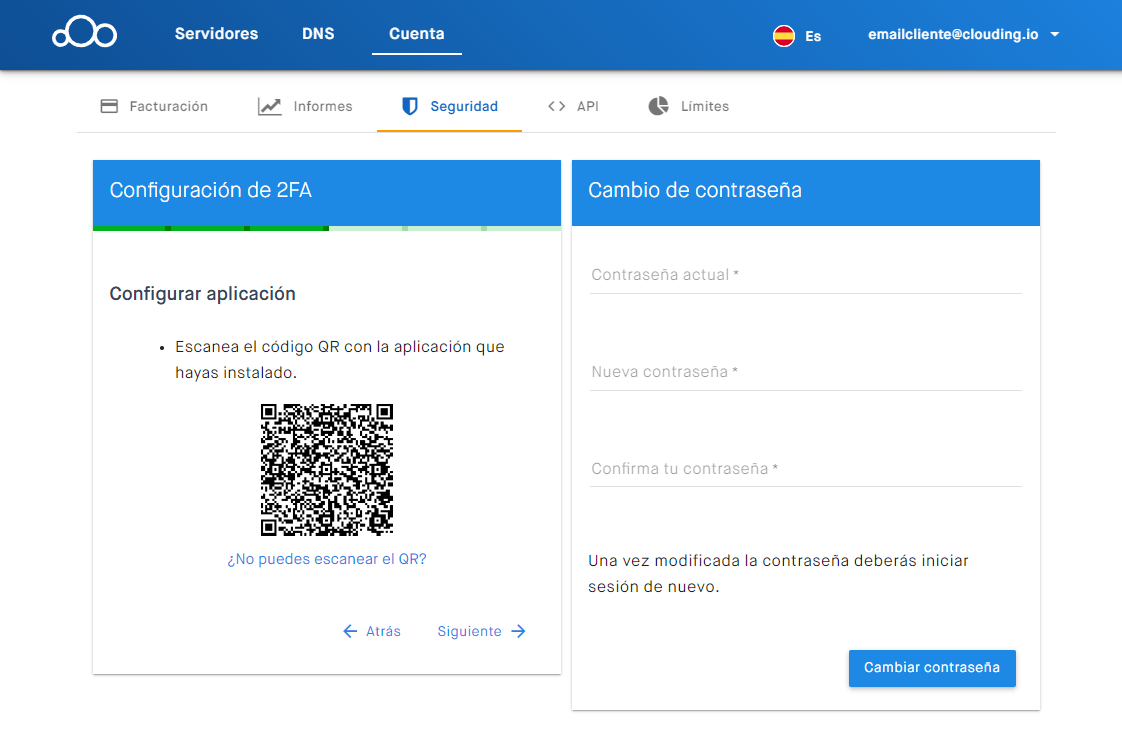Click the Seguridad shield icon
The width and height of the screenshot is (1122, 743).
409,107
